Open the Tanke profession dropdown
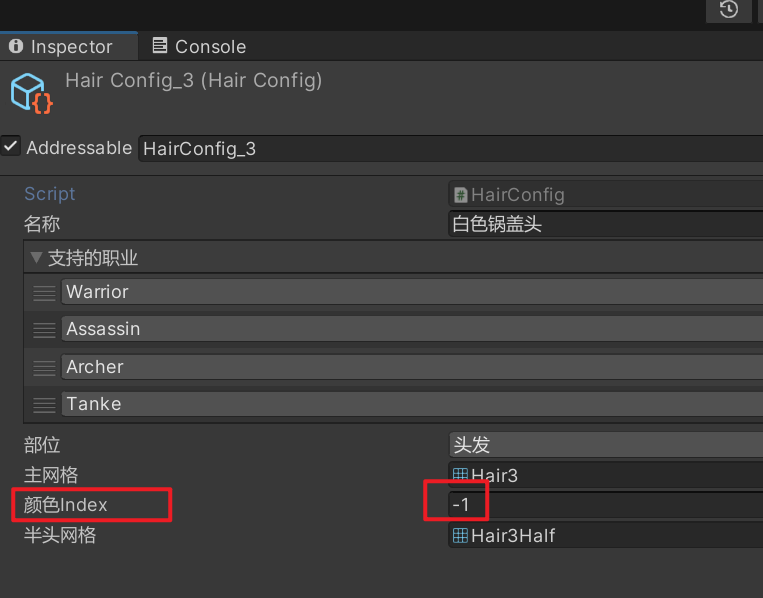Image resolution: width=763 pixels, height=598 pixels. [412, 403]
